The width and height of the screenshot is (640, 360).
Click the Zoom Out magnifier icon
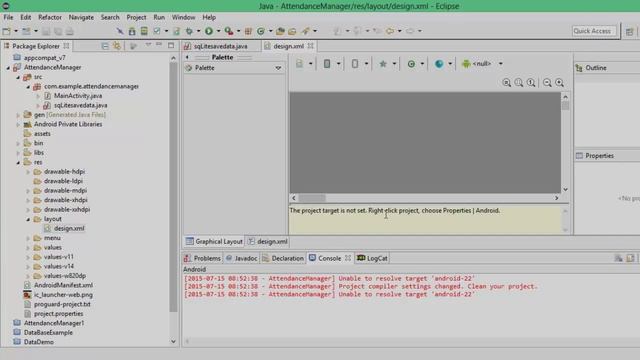coord(547,83)
